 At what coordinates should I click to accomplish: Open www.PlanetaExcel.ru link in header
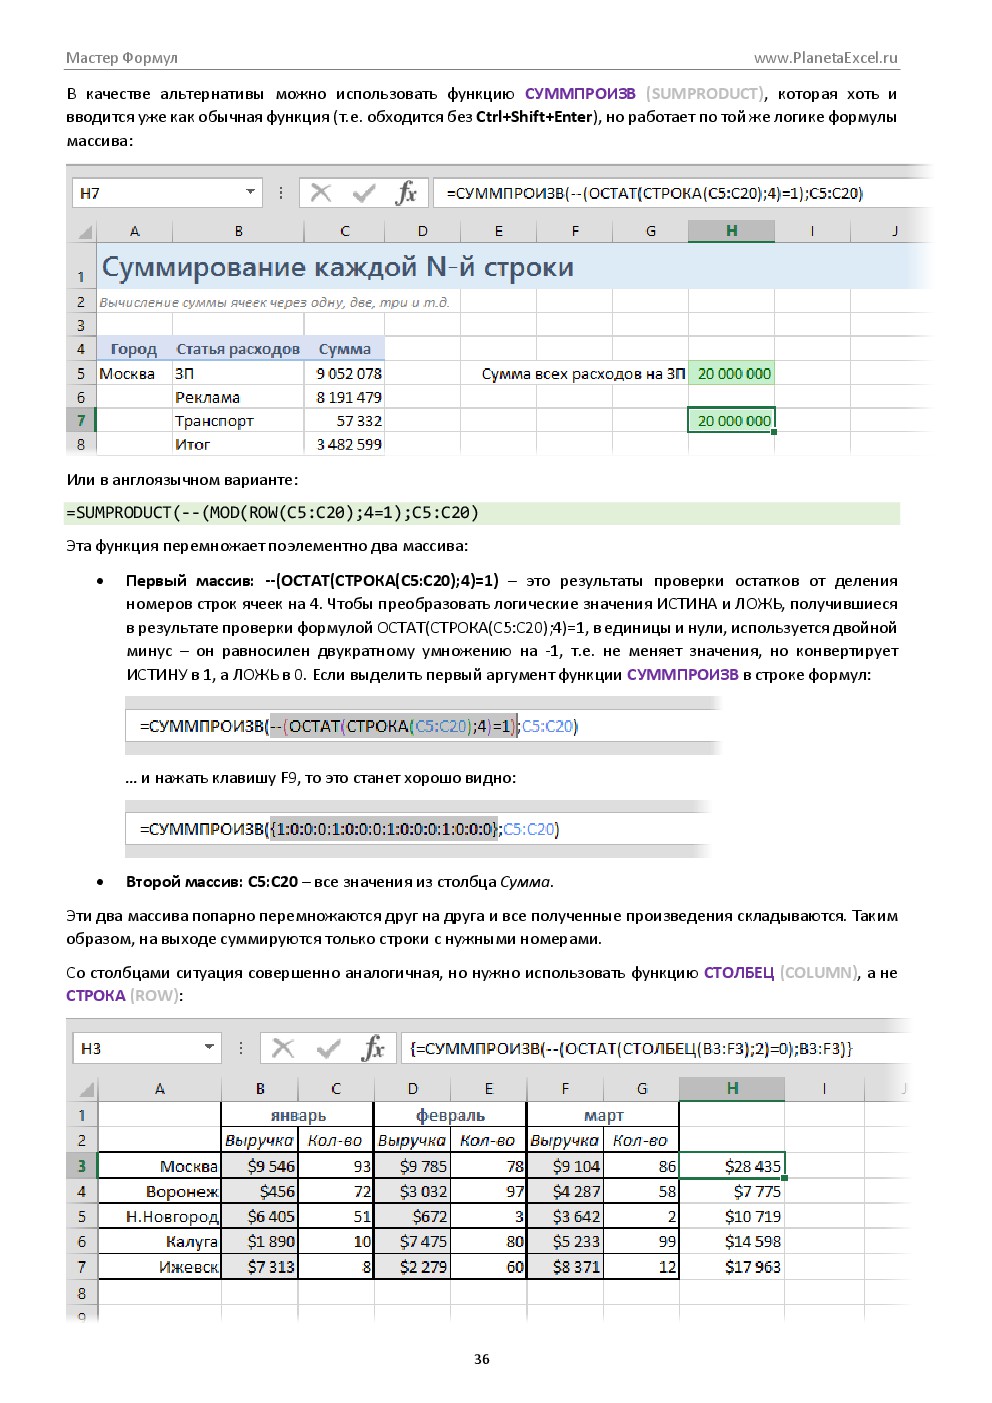coord(826,57)
